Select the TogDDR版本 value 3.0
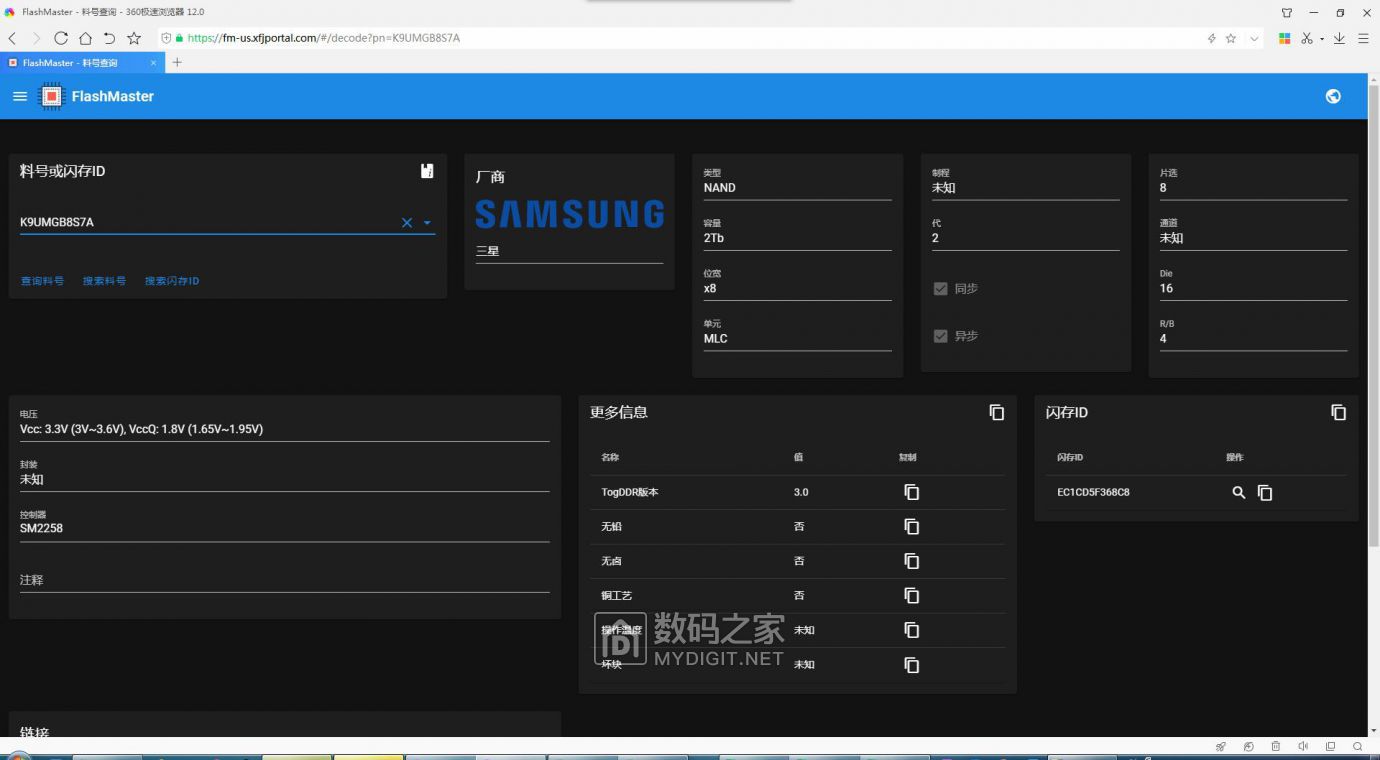1380x760 pixels. [801, 492]
